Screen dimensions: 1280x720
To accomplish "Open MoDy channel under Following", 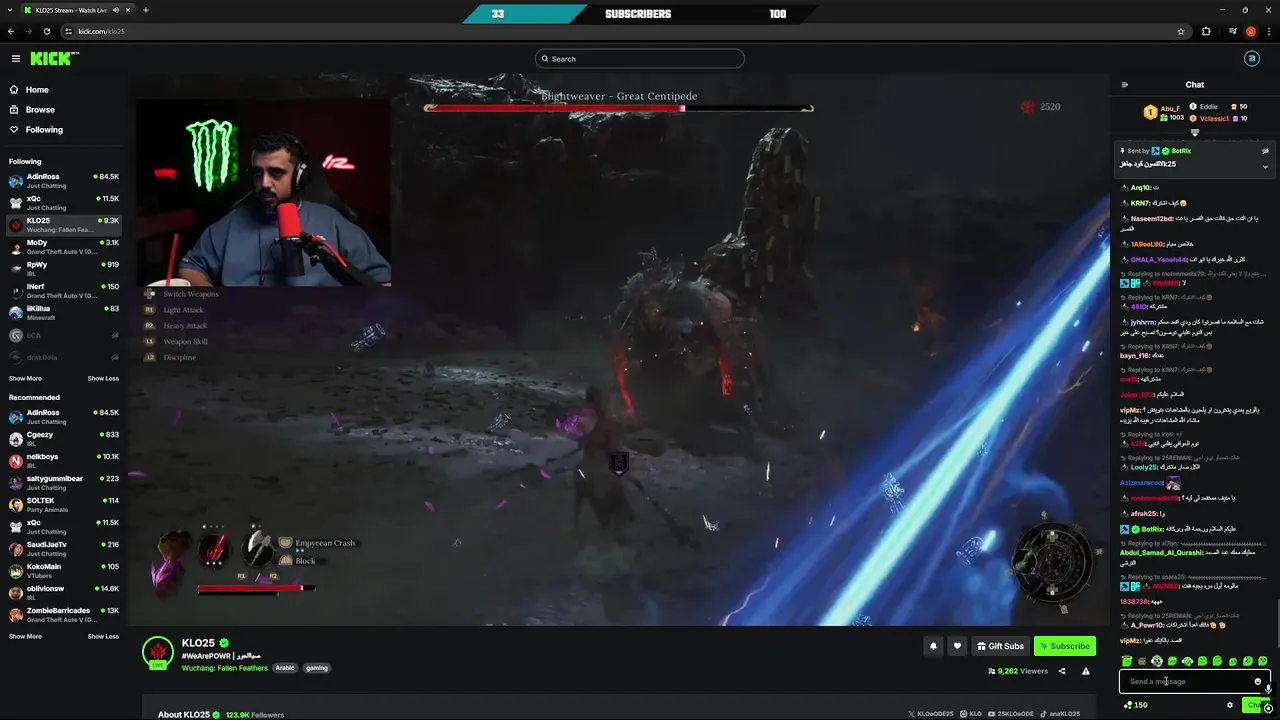I will point(64,246).
